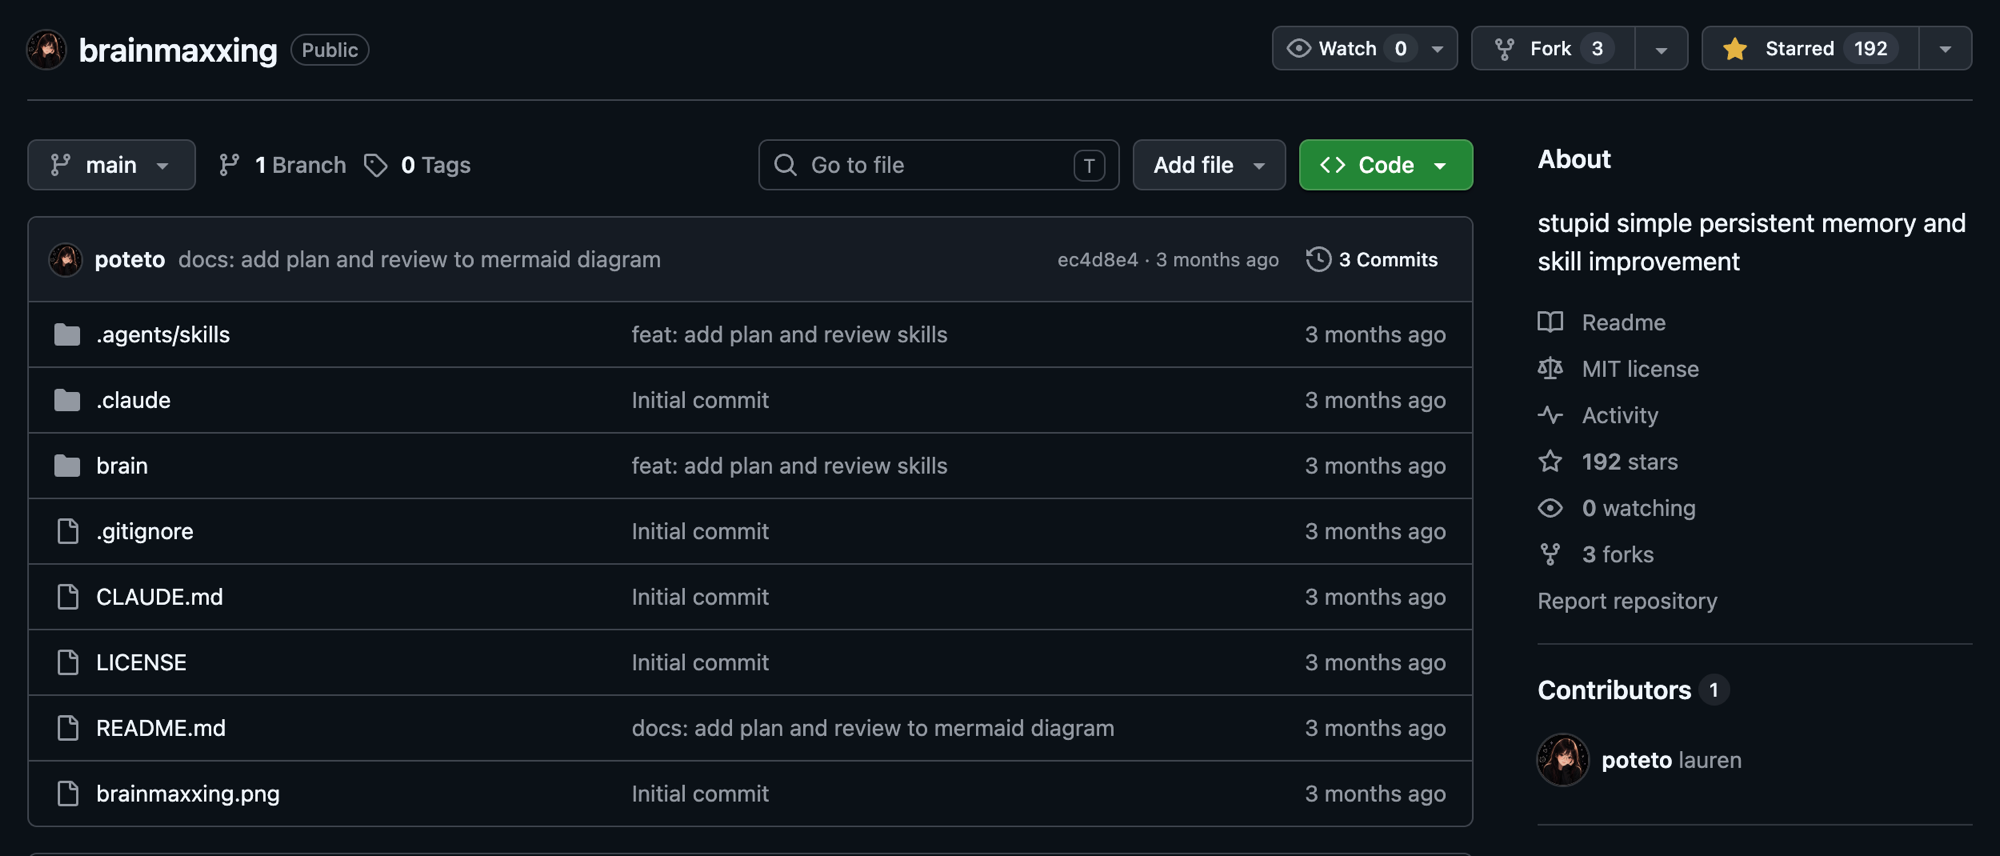This screenshot has height=856, width=2000.
Task: Click the file icon for brainmaxxing.png
Action: pos(68,793)
